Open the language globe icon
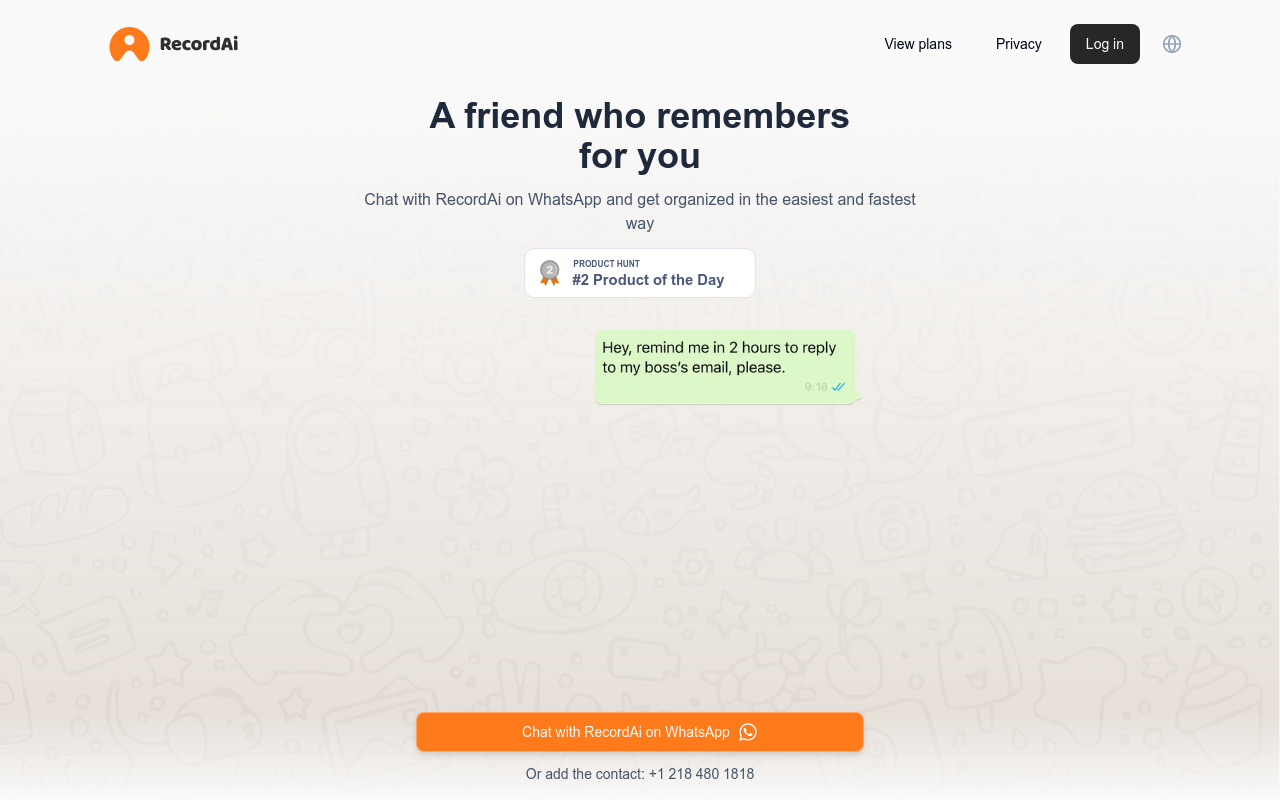This screenshot has height=800, width=1280. (x=1172, y=44)
